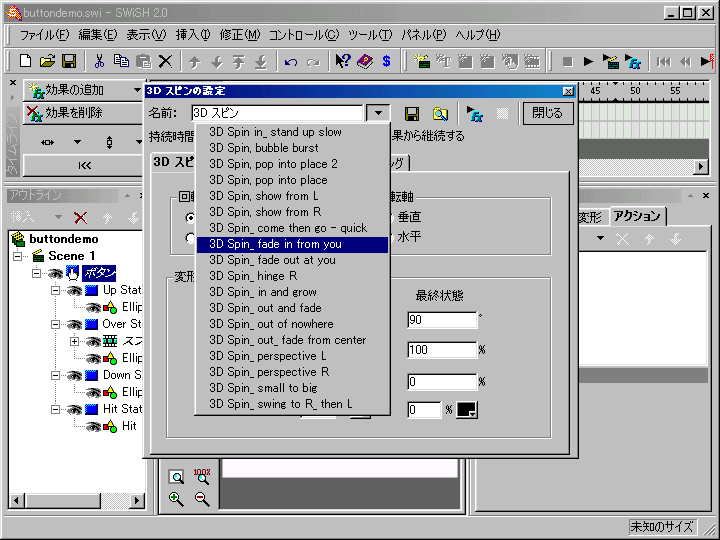Click the final state 100 percent field
This screenshot has height=540, width=720.
pyautogui.click(x=442, y=350)
